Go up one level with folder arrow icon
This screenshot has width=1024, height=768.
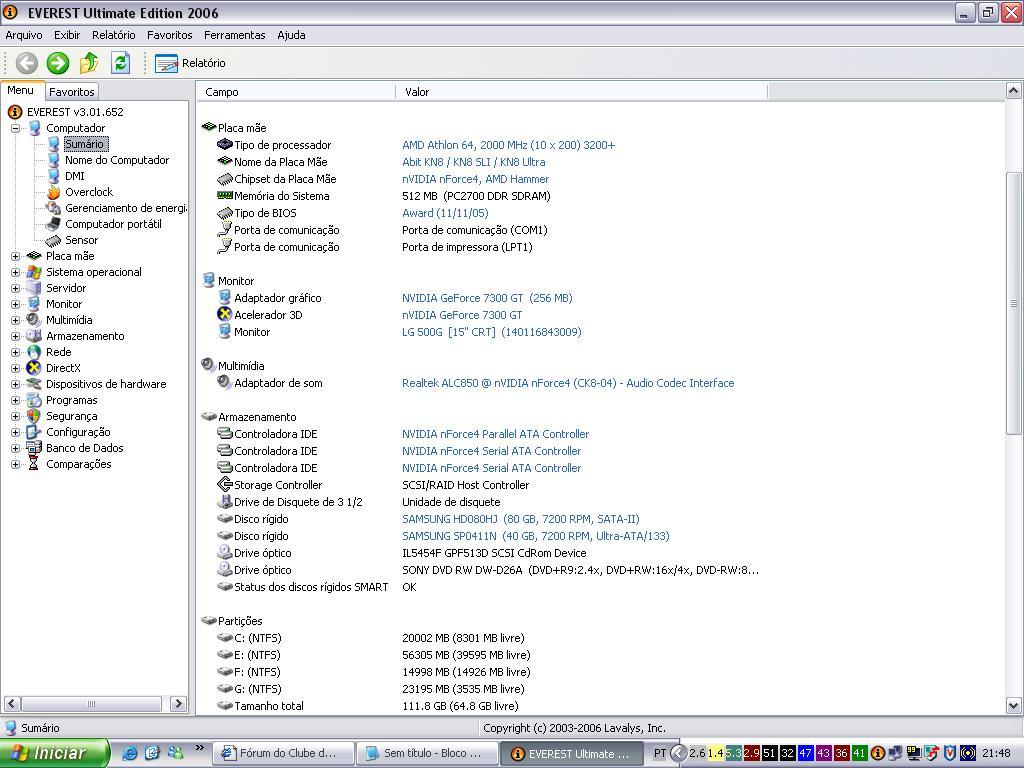pos(89,63)
